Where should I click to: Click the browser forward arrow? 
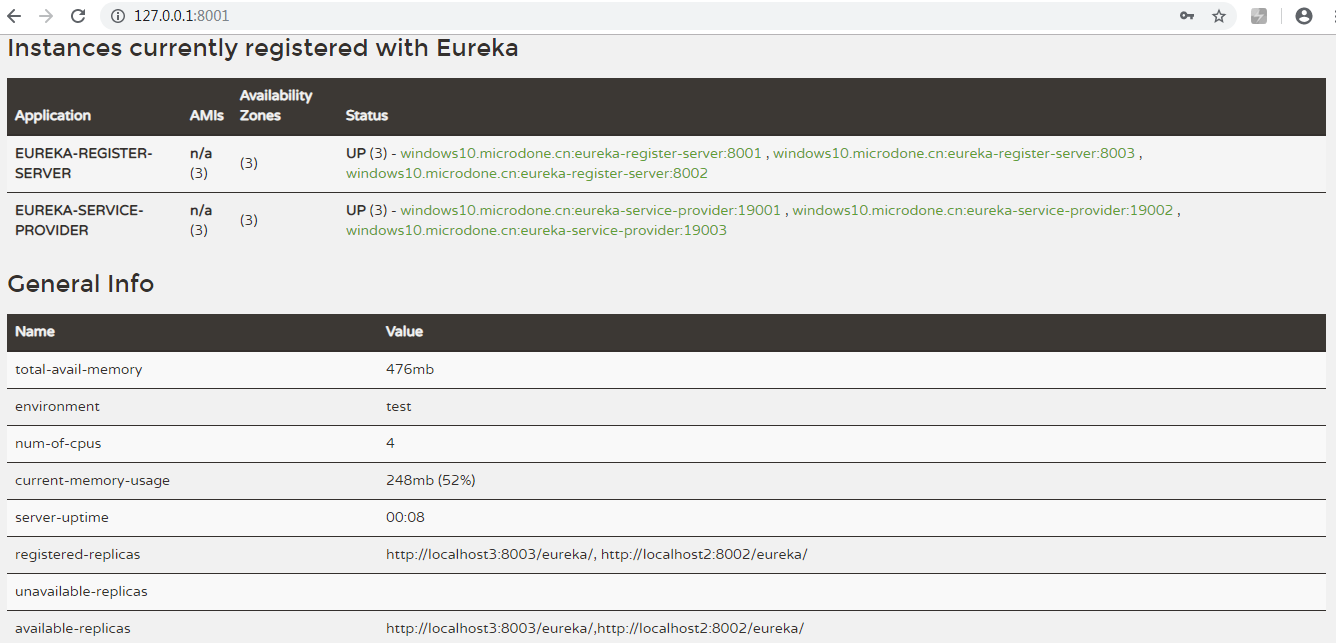pos(46,16)
